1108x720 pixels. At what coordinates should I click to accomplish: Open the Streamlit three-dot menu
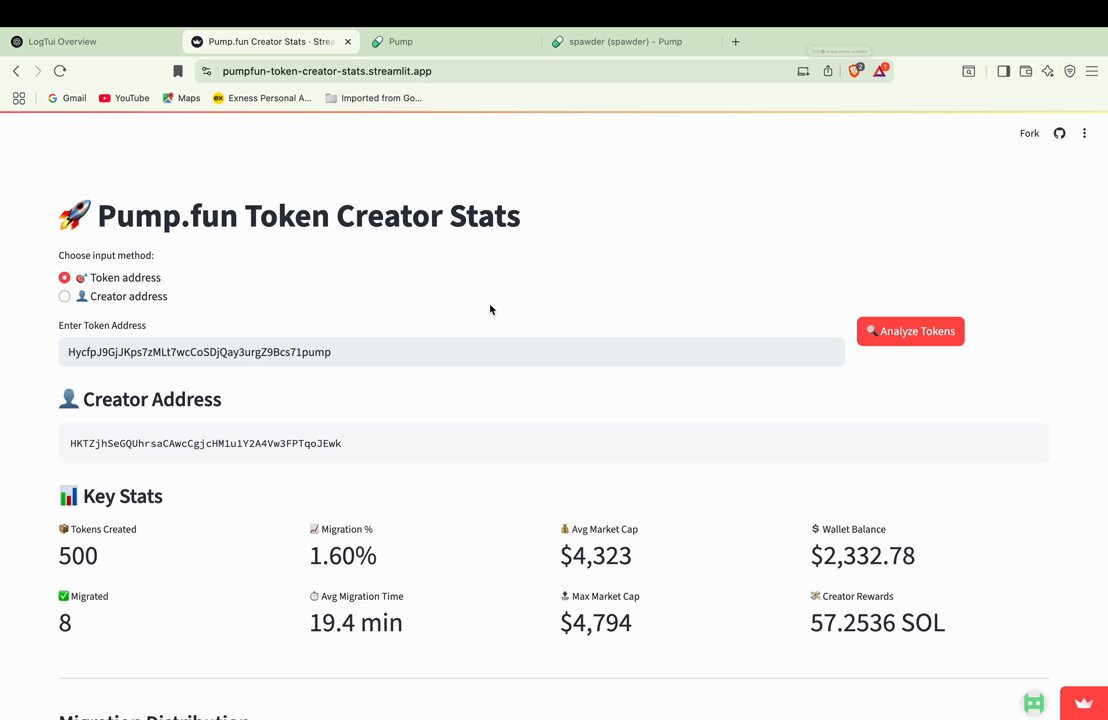click(x=1084, y=133)
